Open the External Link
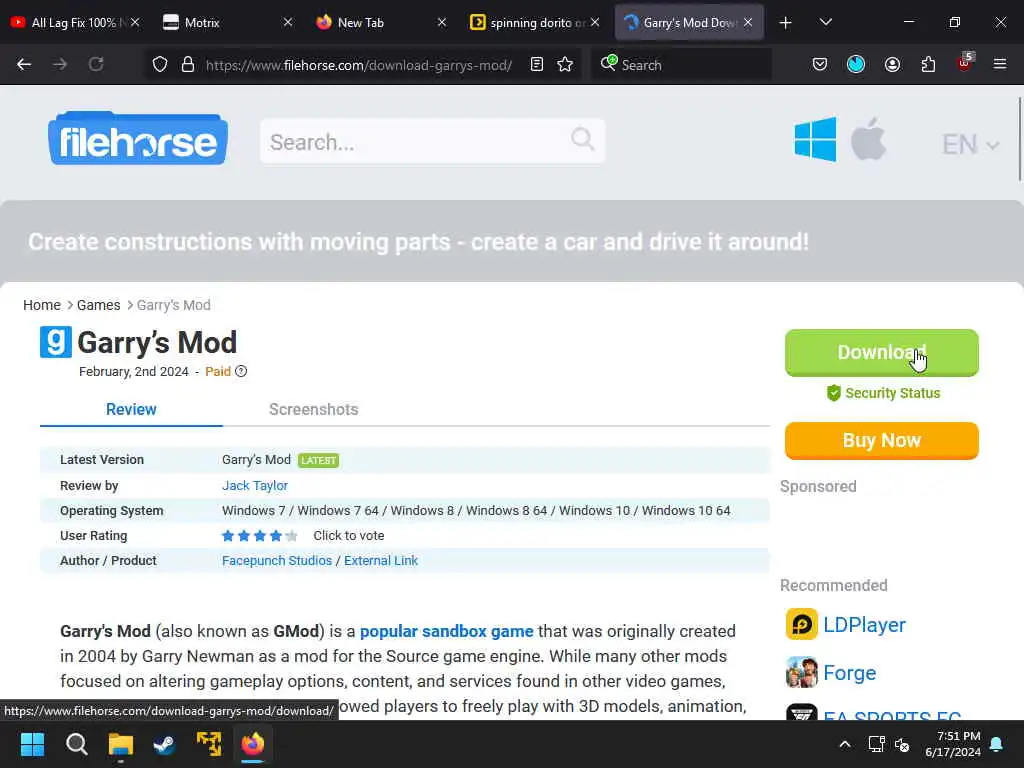This screenshot has height=768, width=1024. click(x=381, y=561)
